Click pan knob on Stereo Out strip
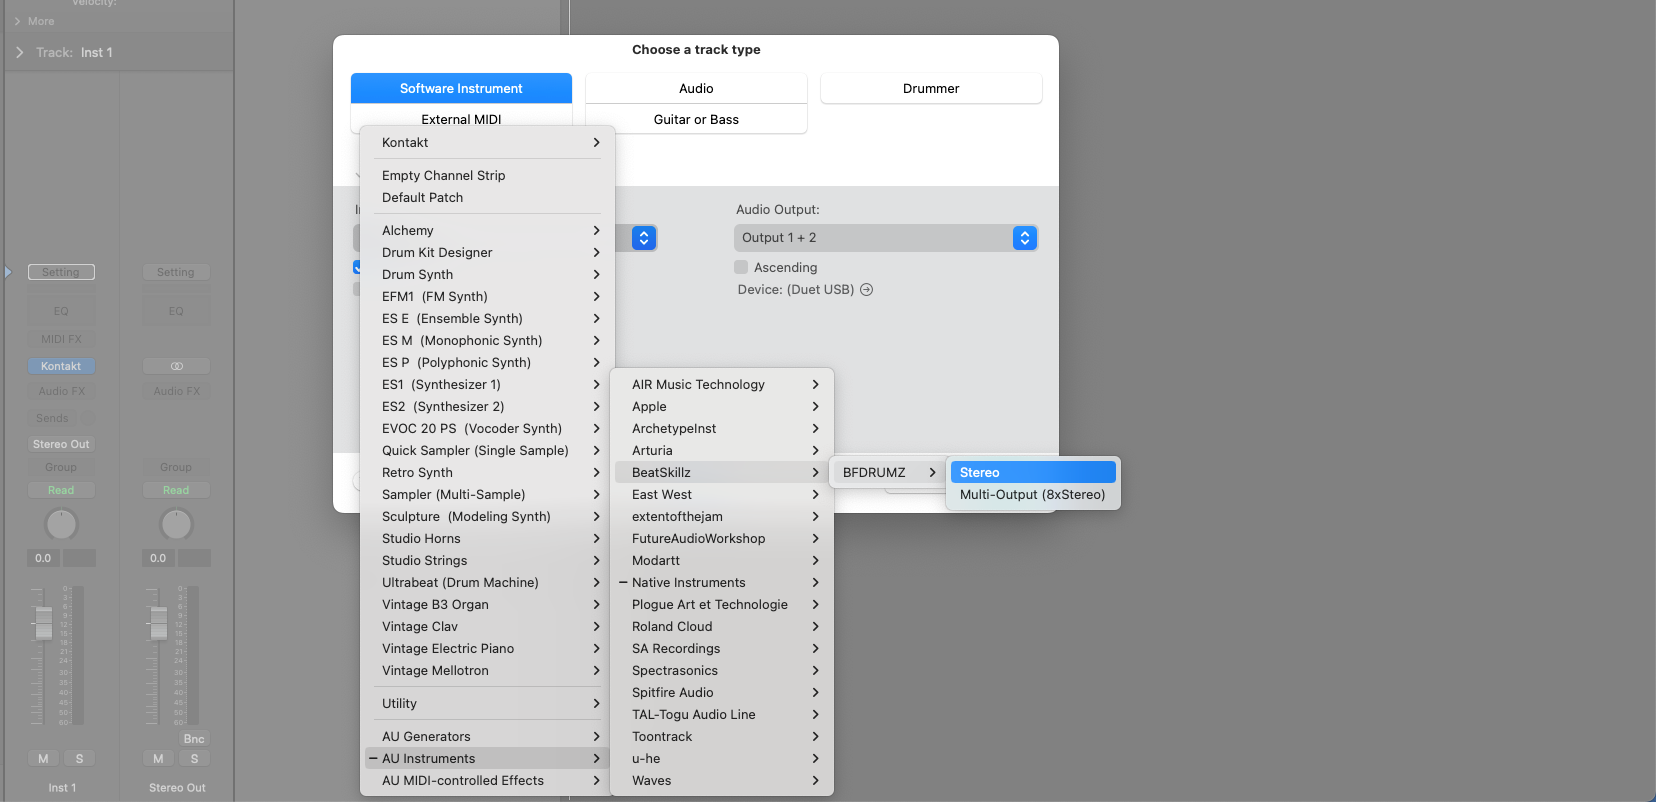1656x802 pixels. pos(176,524)
